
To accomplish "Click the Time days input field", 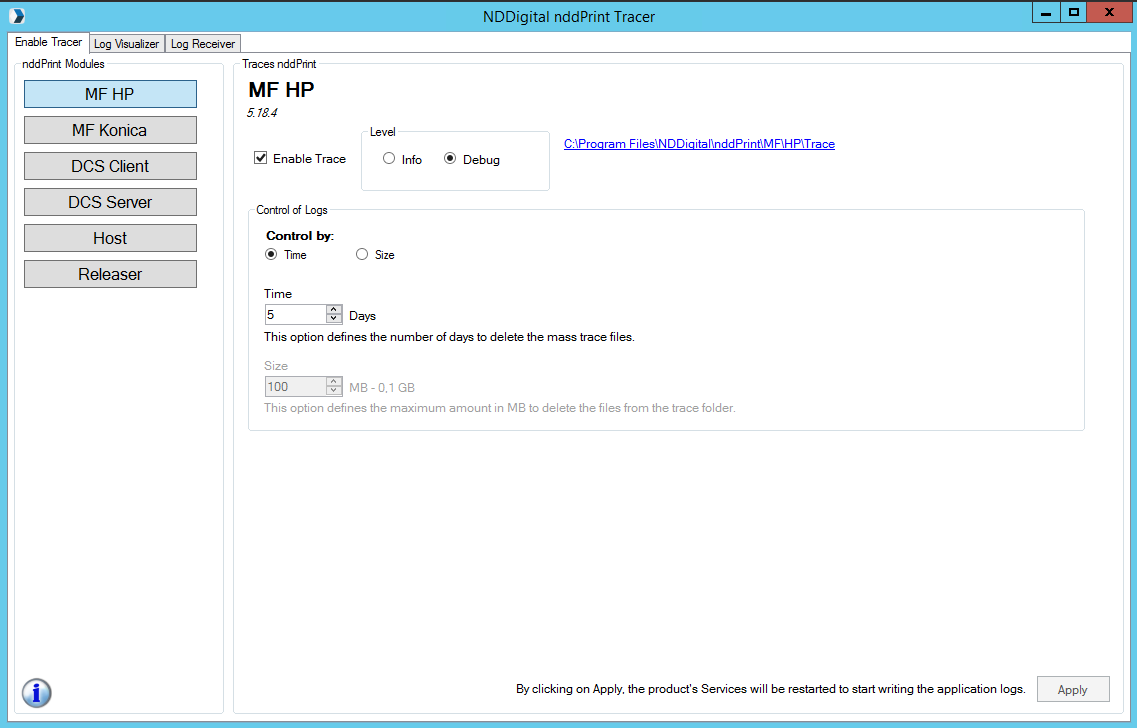I will [295, 314].
